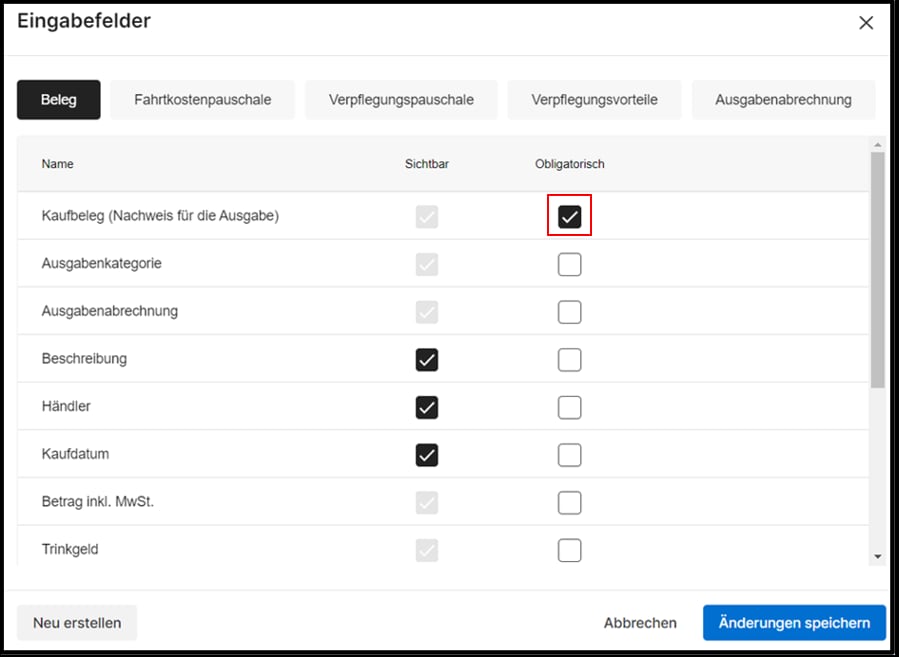The width and height of the screenshot is (899, 657).
Task: Check Obligatorisch for Kaufdatum
Action: pos(569,455)
